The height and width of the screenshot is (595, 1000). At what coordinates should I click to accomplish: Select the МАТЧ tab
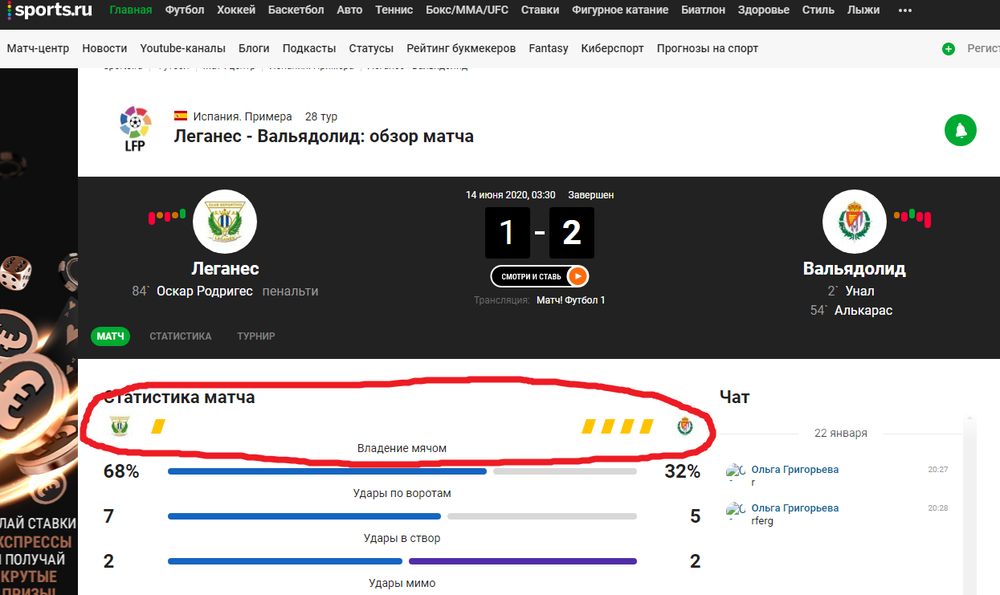click(x=110, y=336)
